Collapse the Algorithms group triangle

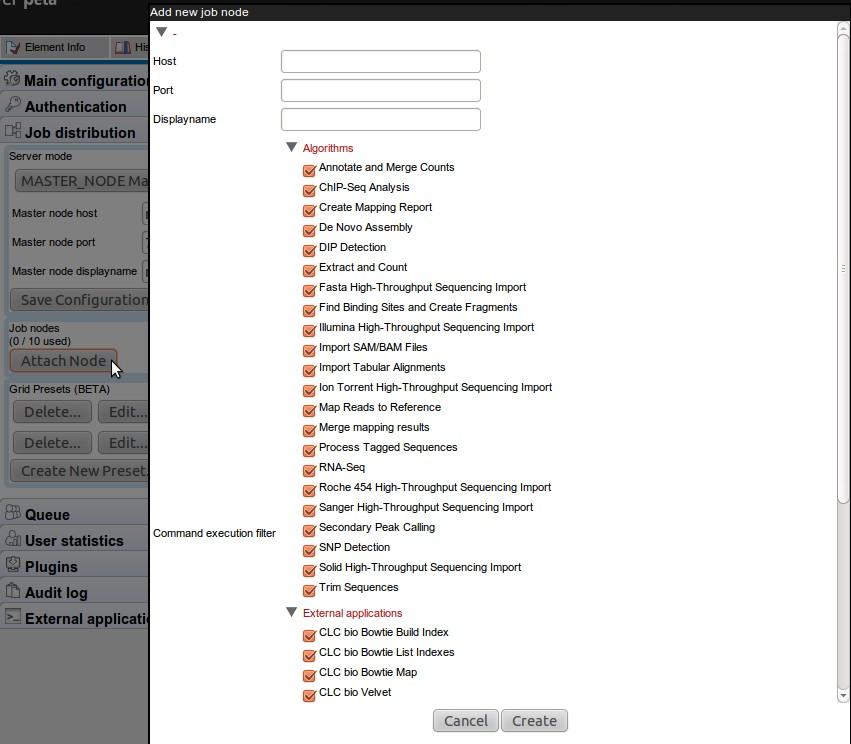tap(291, 147)
